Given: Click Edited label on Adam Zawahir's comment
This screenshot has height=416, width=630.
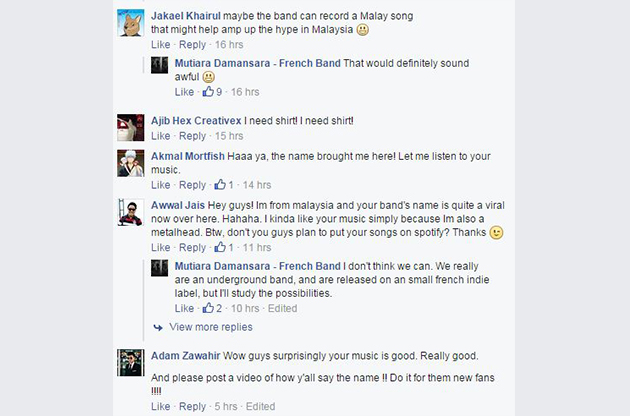Looking at the screenshot, I should tap(260, 407).
